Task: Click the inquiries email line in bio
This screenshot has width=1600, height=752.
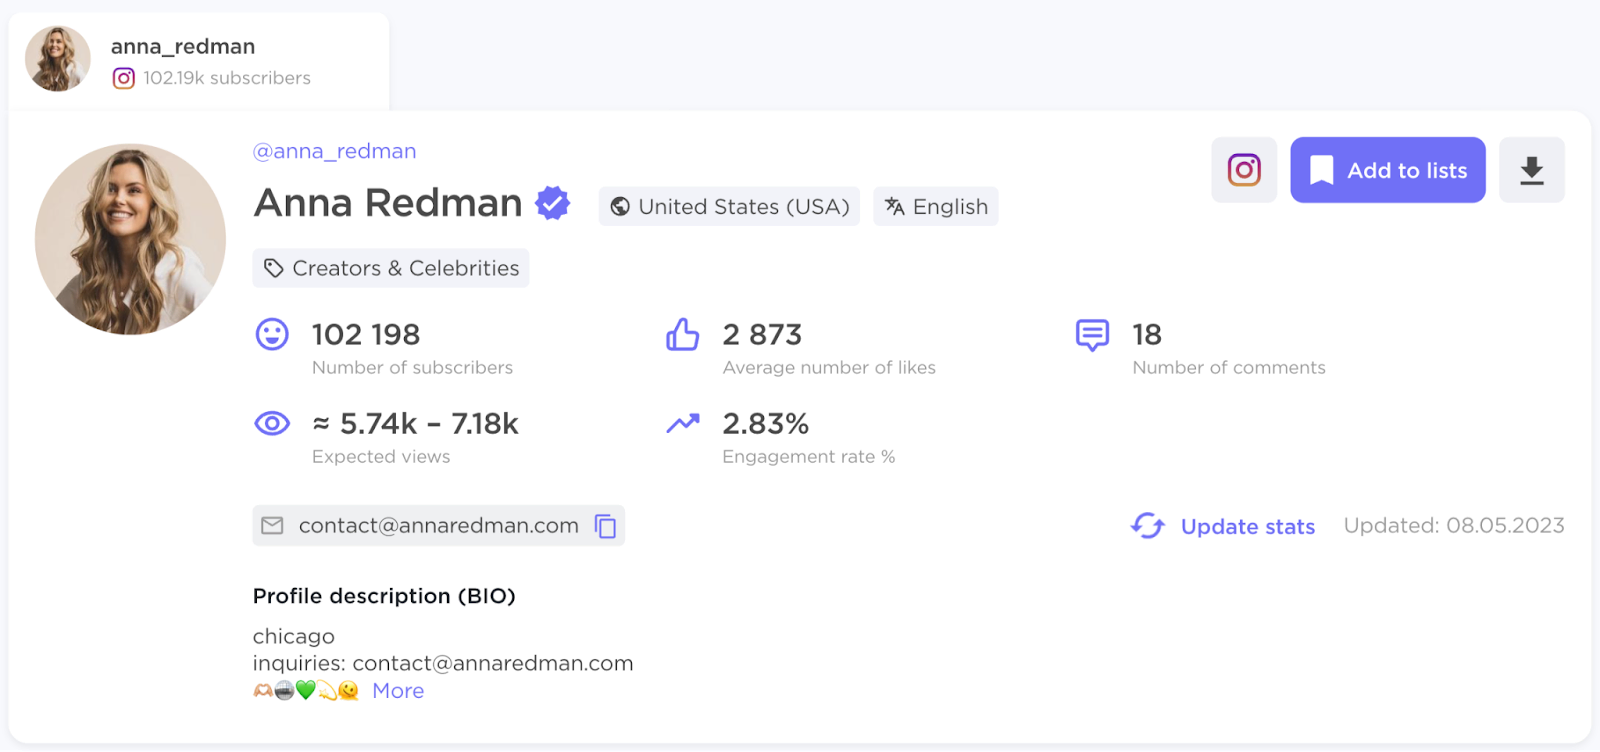Action: point(443,664)
